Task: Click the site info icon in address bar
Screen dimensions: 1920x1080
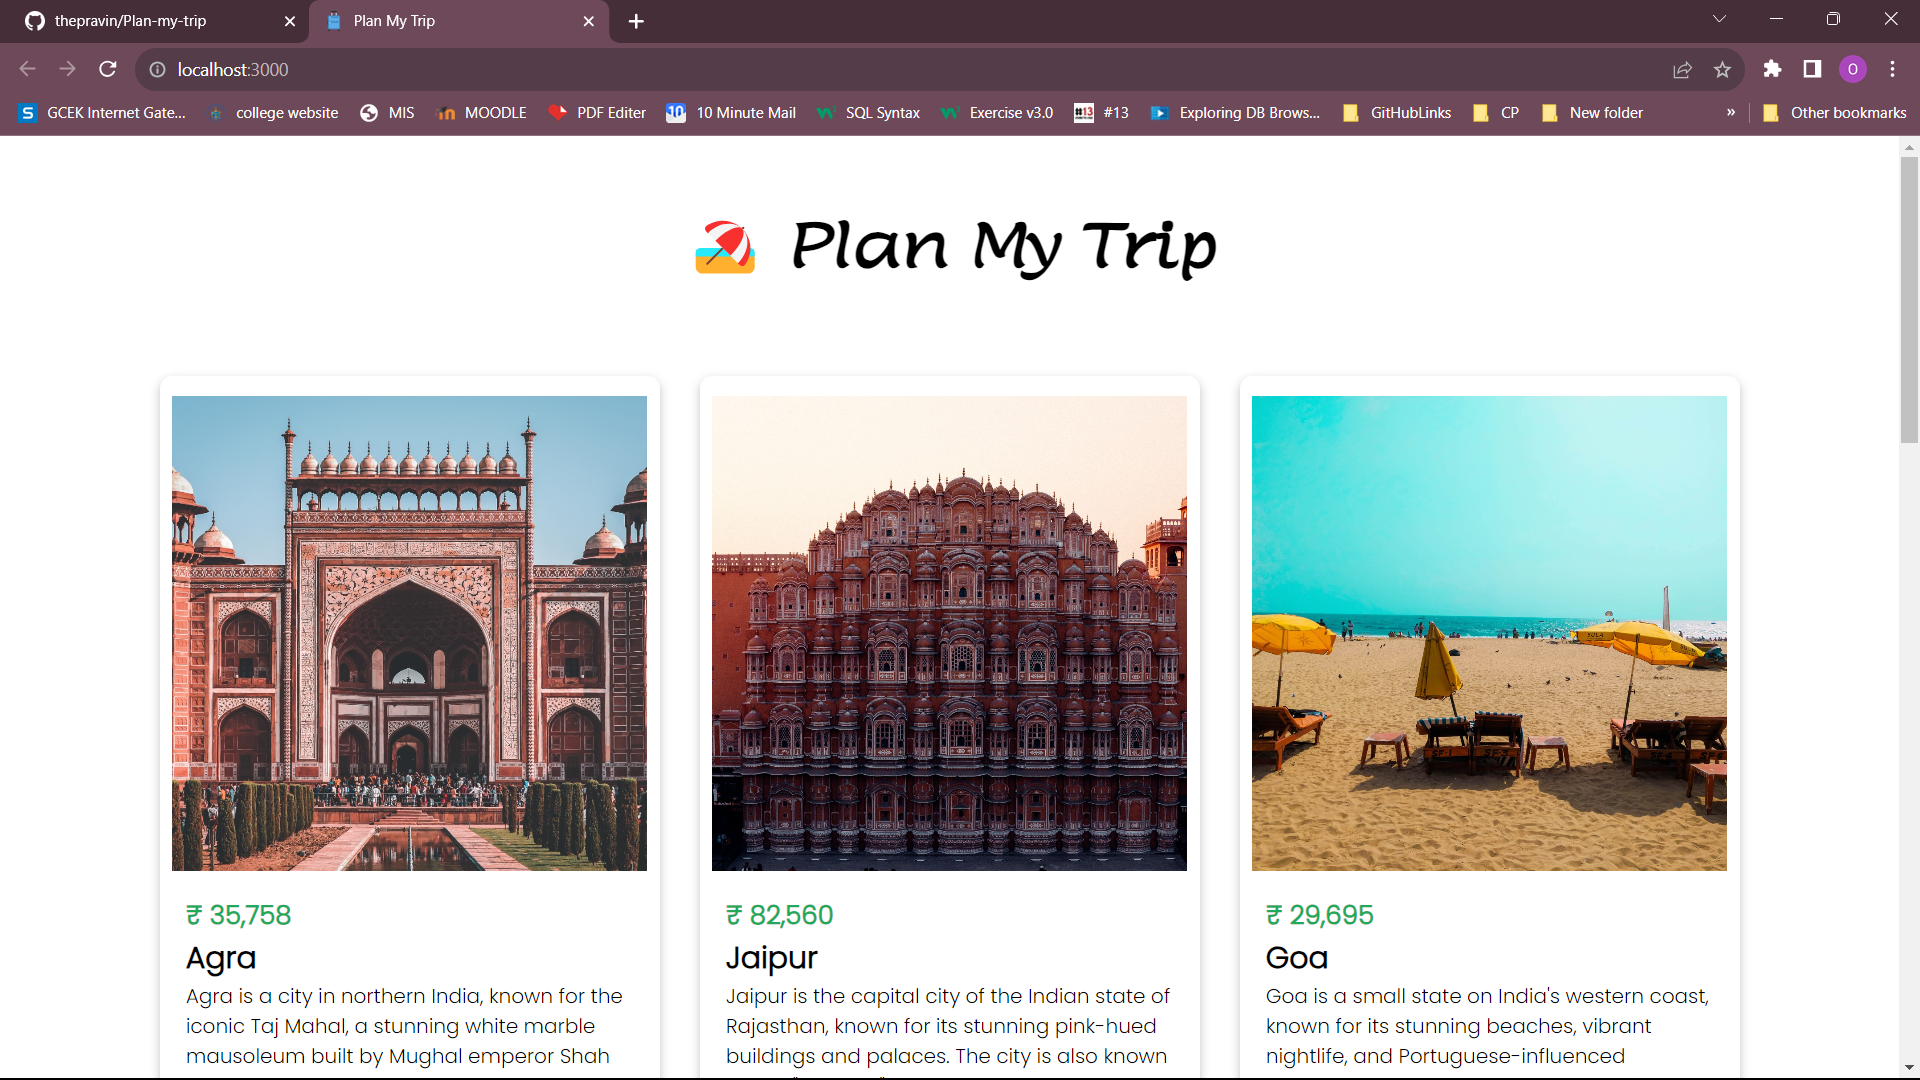Action: pos(157,69)
